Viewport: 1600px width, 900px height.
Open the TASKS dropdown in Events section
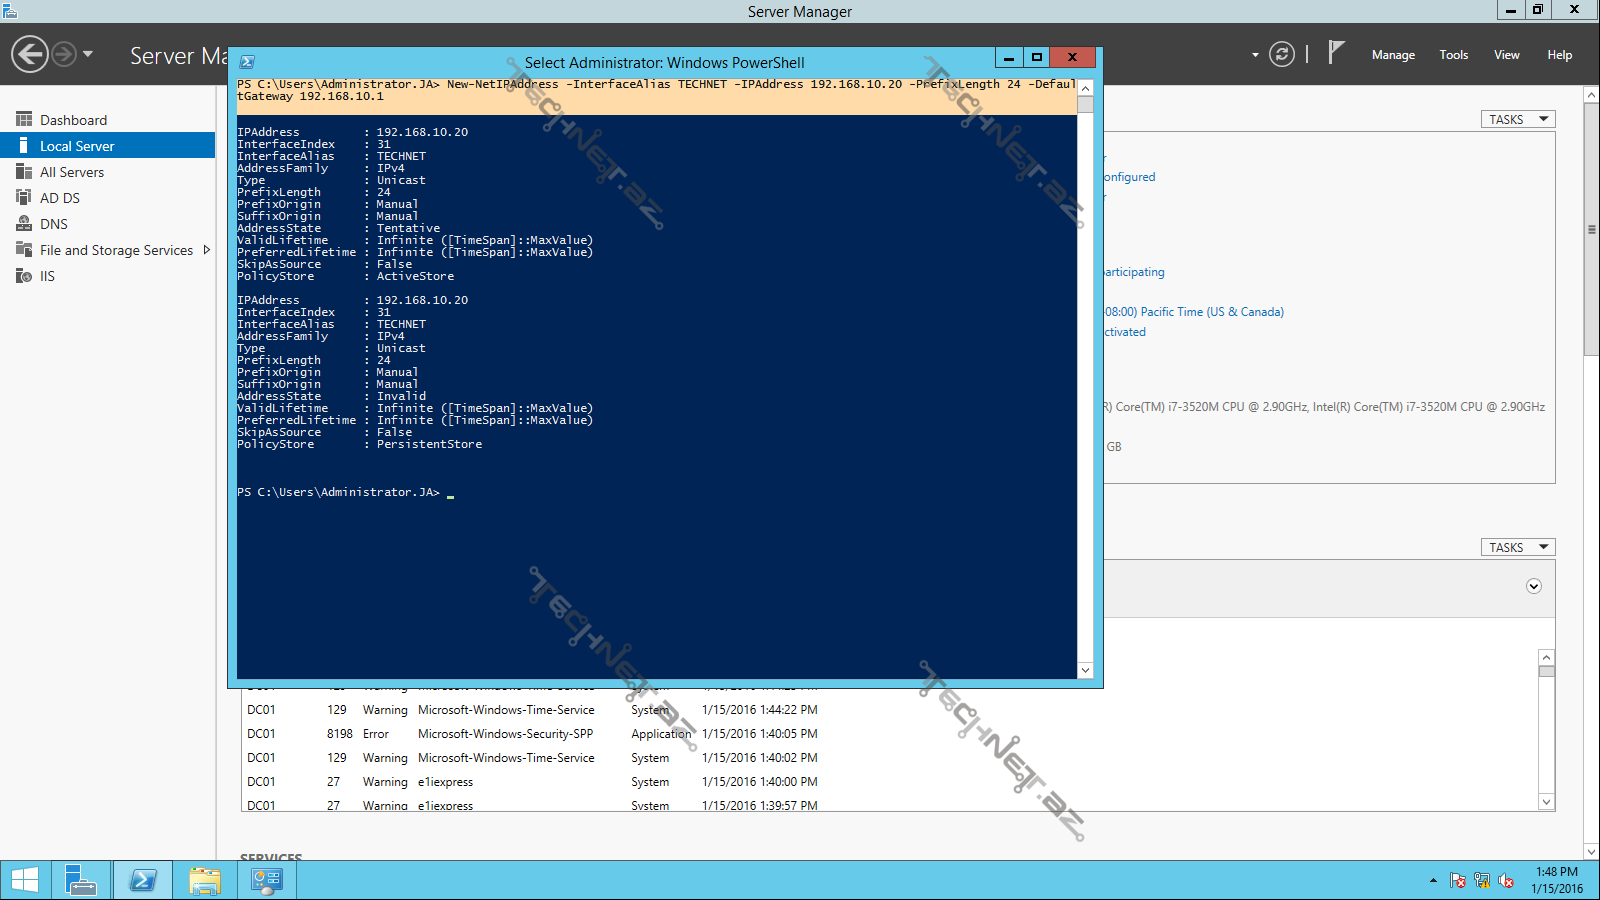coord(1517,547)
